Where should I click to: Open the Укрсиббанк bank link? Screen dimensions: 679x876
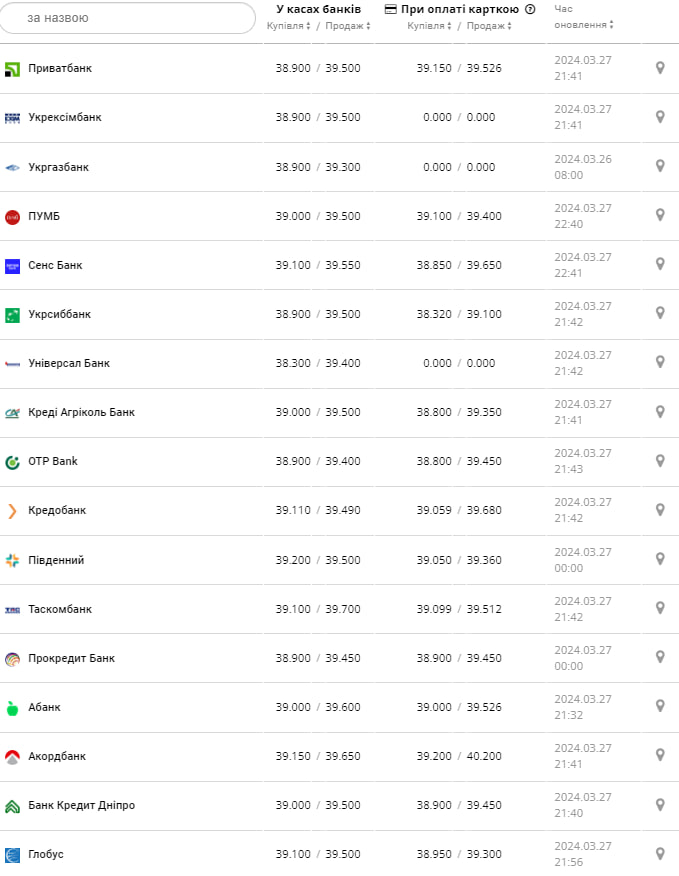(x=59, y=314)
